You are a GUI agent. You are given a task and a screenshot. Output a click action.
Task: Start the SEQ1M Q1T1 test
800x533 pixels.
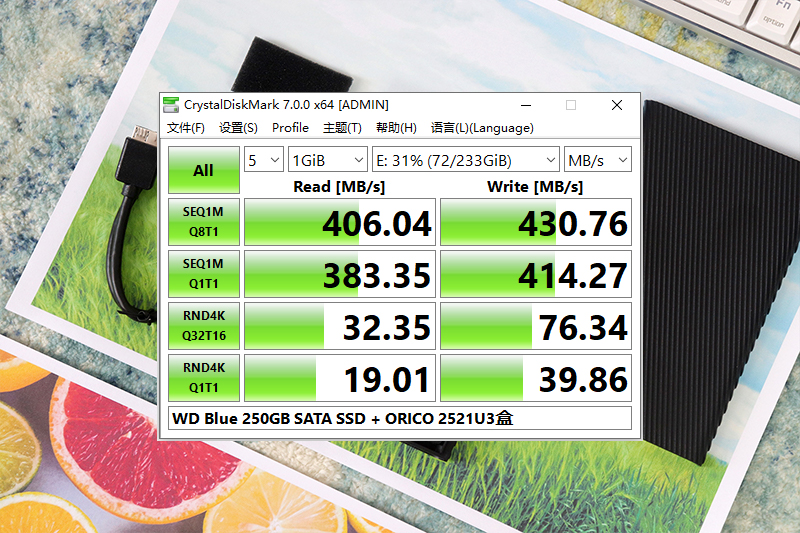pyautogui.click(x=204, y=274)
